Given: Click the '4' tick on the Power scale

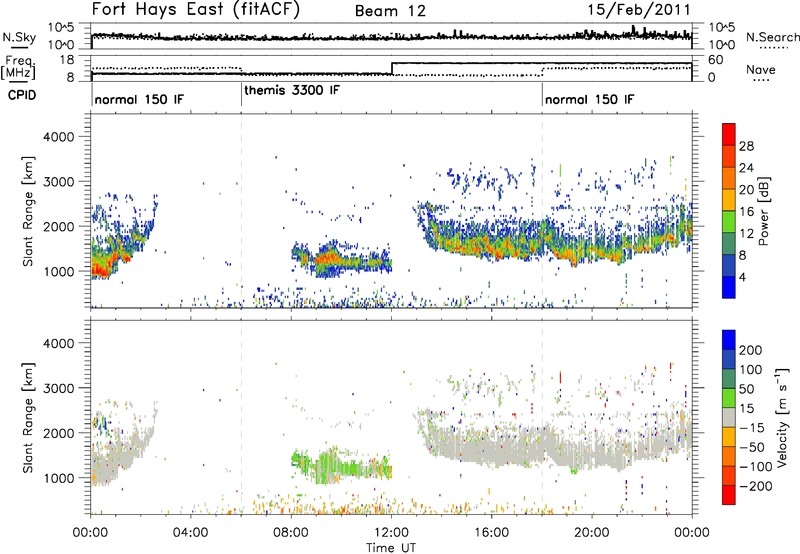Looking at the screenshot, I should pos(742,277).
